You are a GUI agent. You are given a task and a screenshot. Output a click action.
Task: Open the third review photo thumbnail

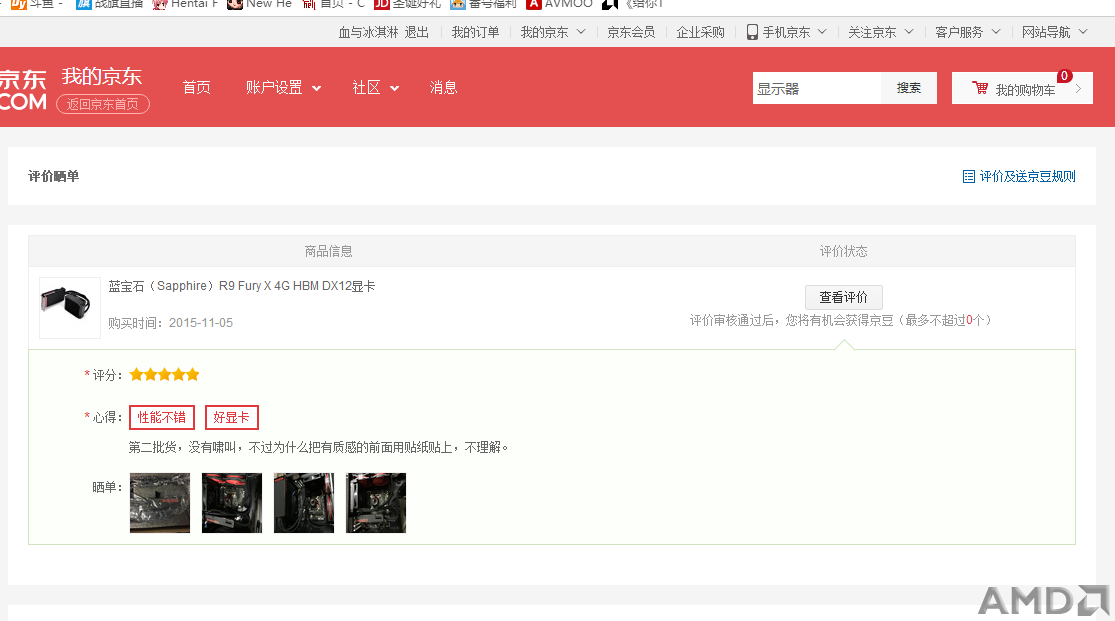[x=304, y=503]
